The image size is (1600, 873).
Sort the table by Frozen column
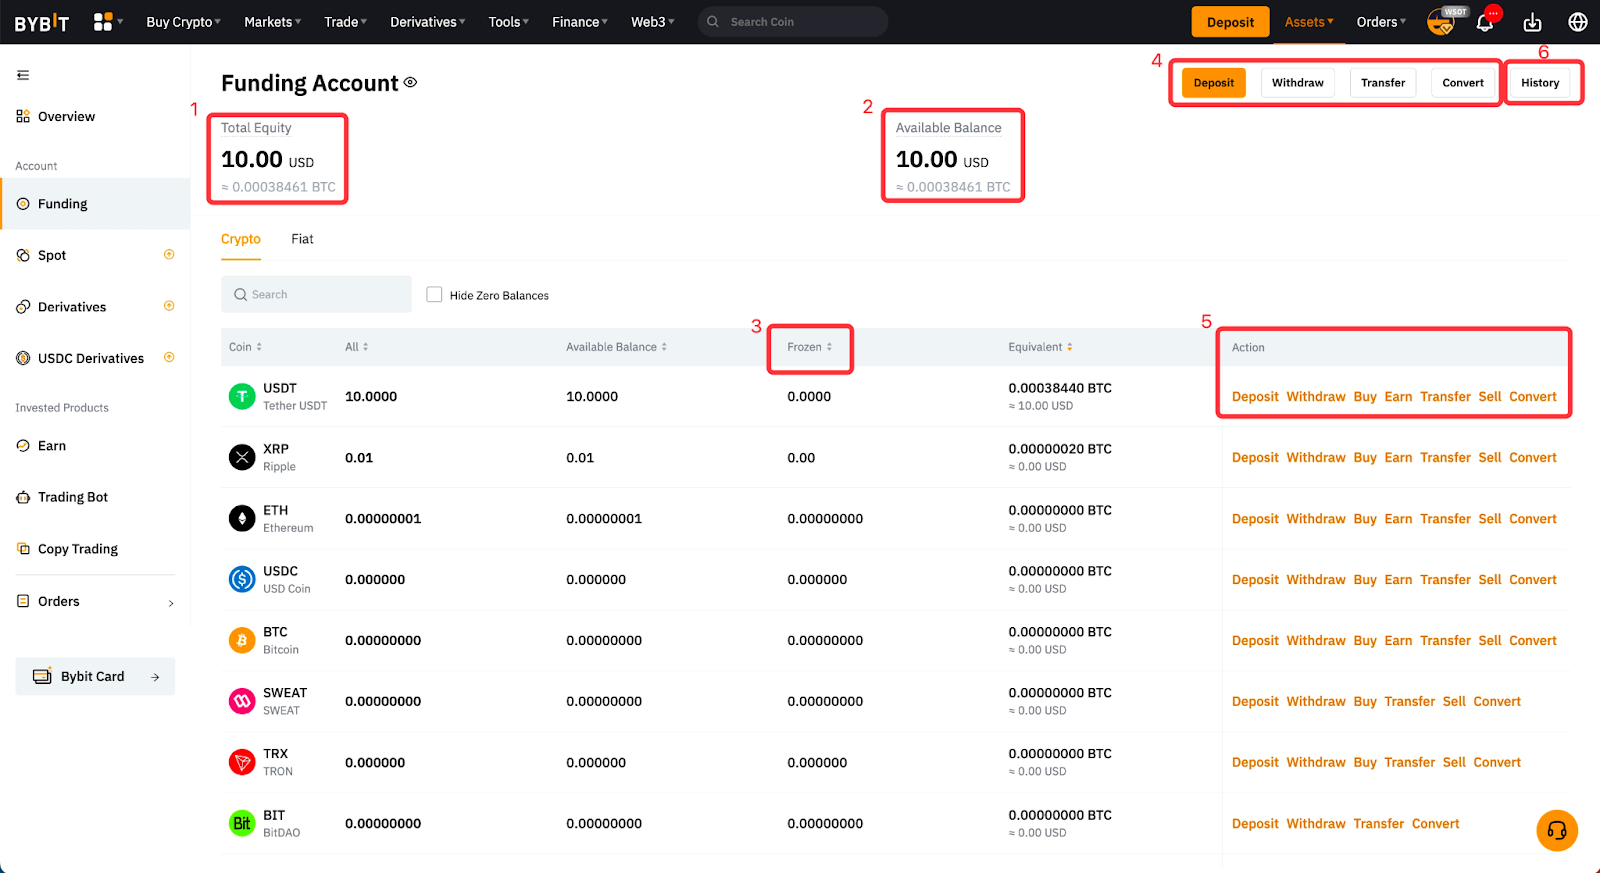[x=809, y=347]
